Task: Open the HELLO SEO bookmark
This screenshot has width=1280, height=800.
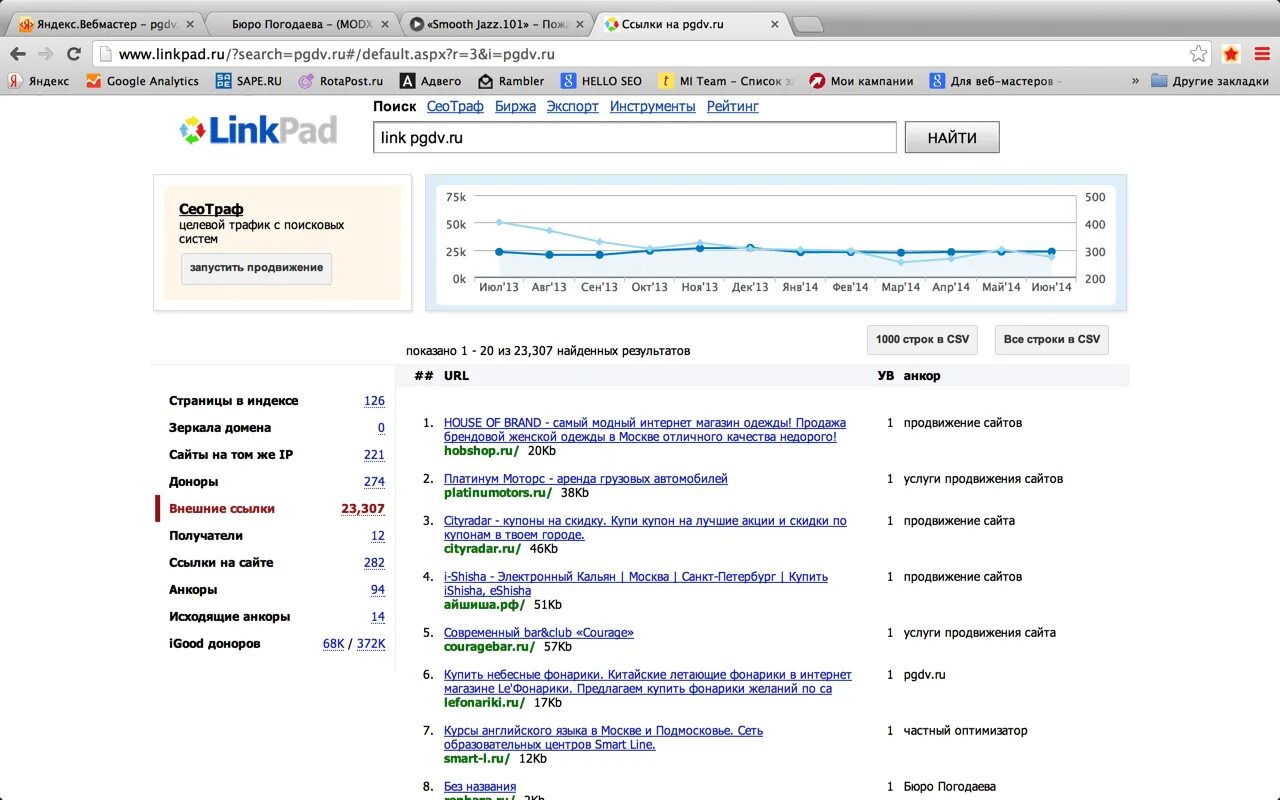Action: [601, 81]
